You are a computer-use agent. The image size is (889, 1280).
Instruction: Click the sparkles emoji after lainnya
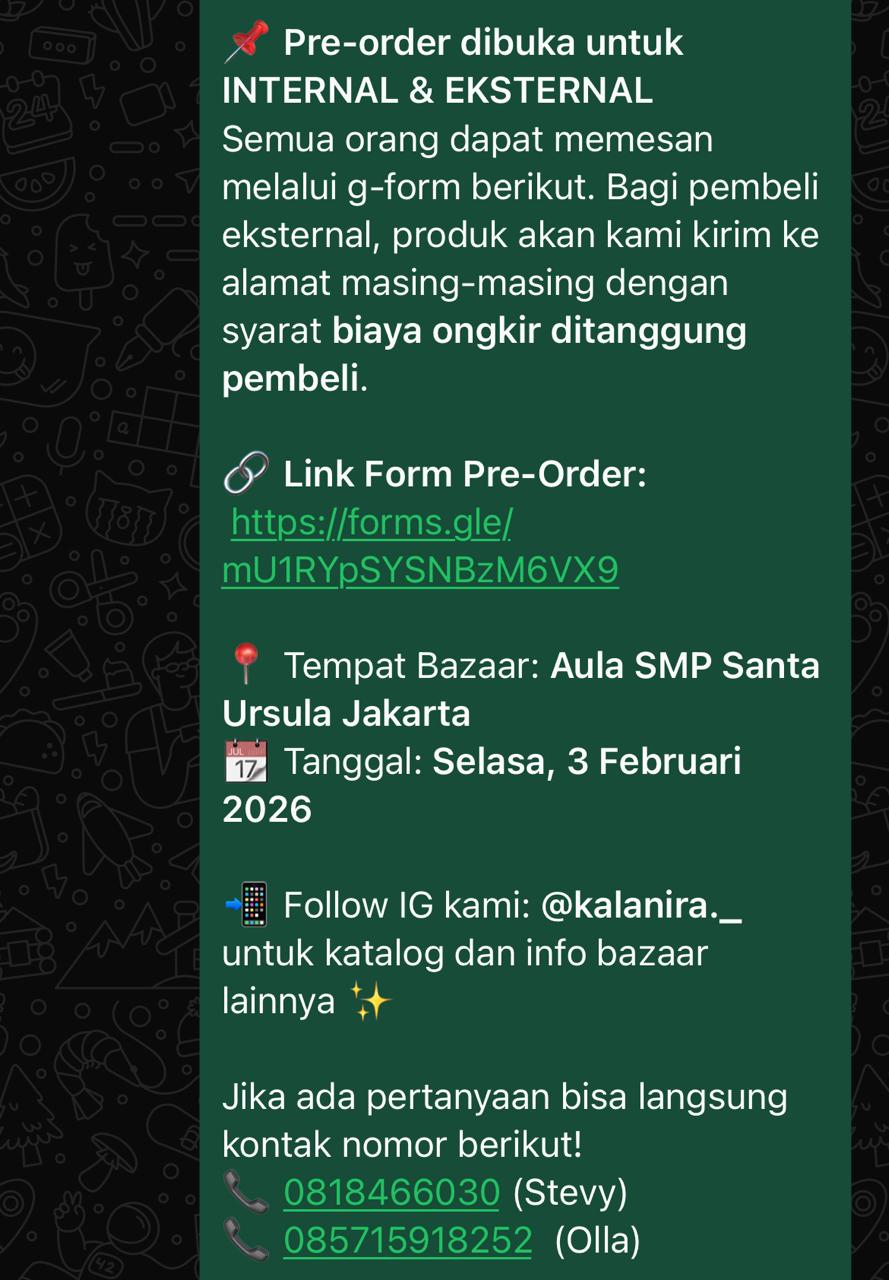tap(369, 1001)
